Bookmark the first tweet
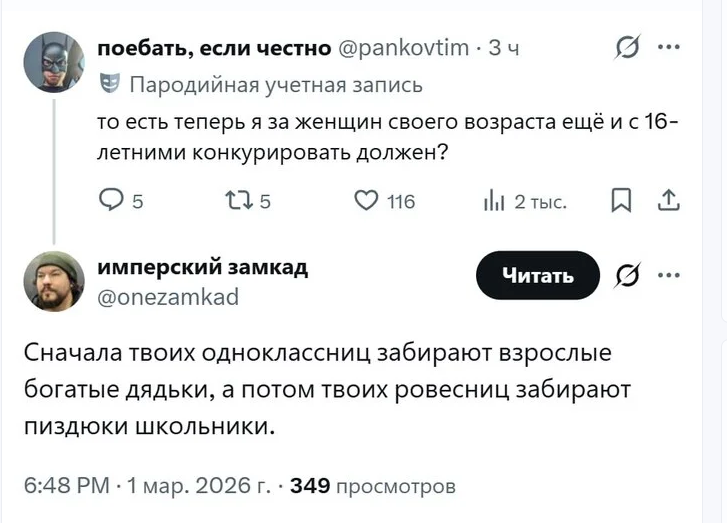This screenshot has width=727, height=523. click(618, 202)
